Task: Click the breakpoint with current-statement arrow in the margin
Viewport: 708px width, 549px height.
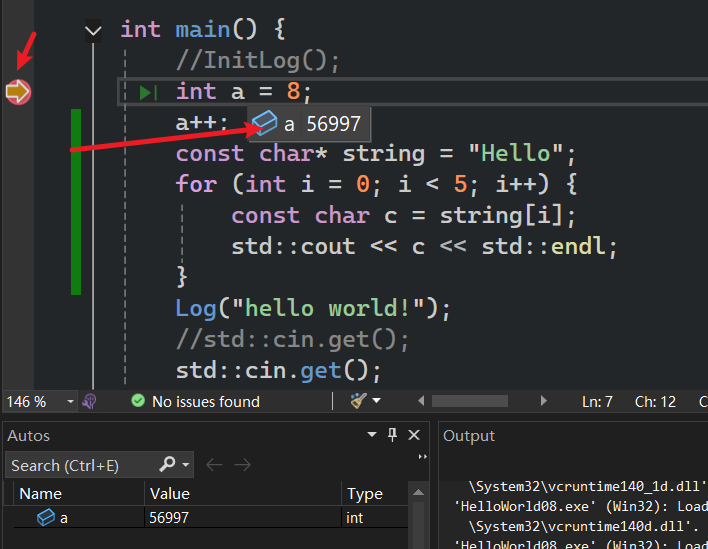Action: pos(18,92)
